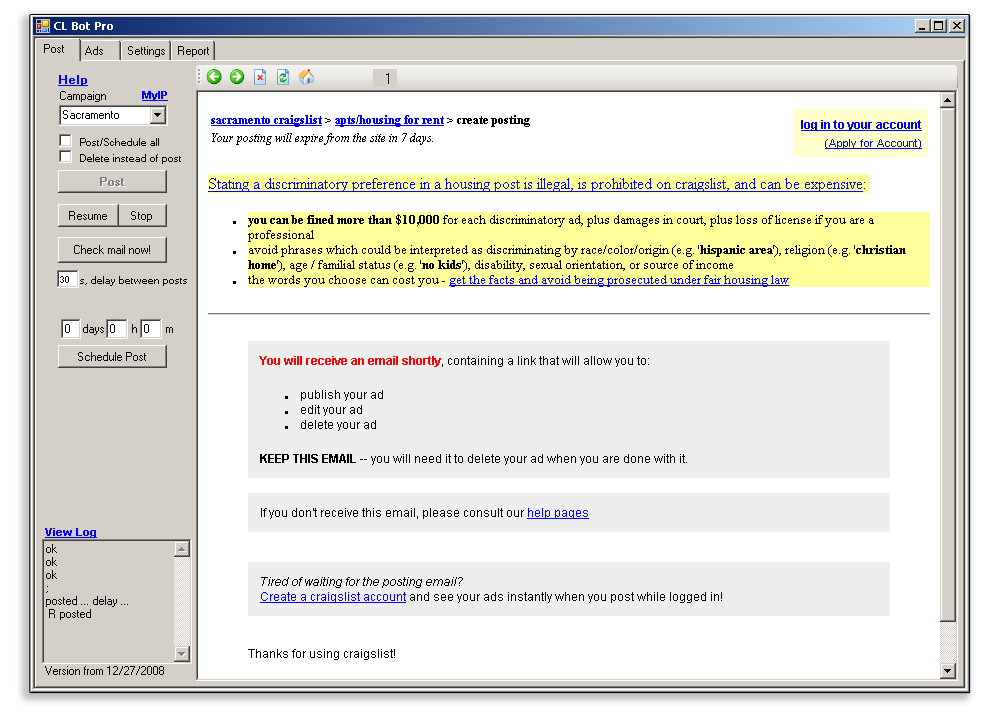Open the MyIP link
Image resolution: width=1000 pixels, height=720 pixels.
154,95
